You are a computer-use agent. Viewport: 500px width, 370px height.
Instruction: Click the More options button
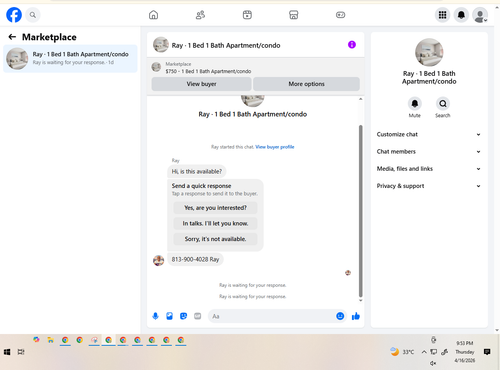pyautogui.click(x=306, y=84)
